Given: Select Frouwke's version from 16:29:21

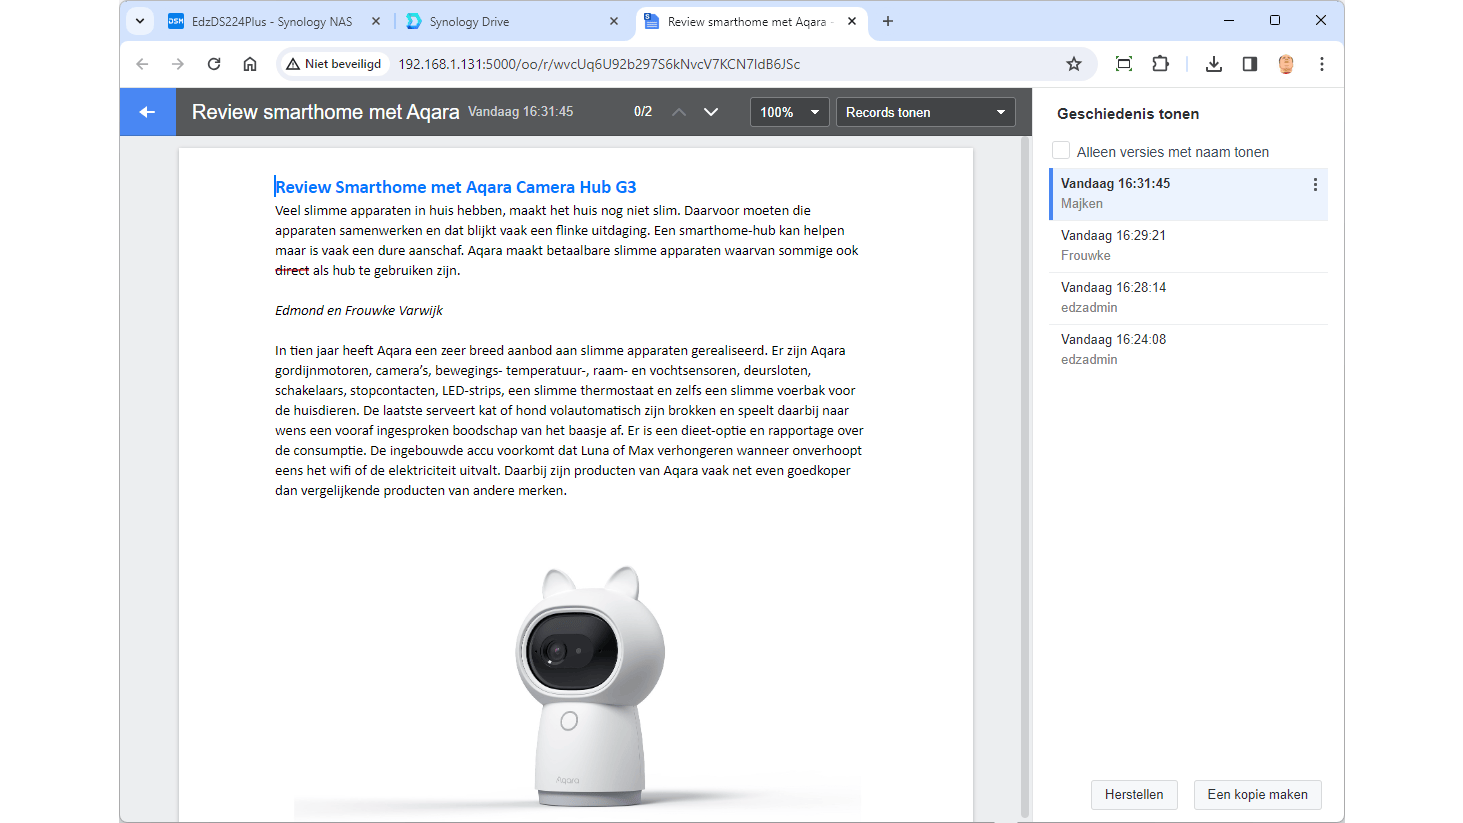Looking at the screenshot, I should pyautogui.click(x=1187, y=246).
